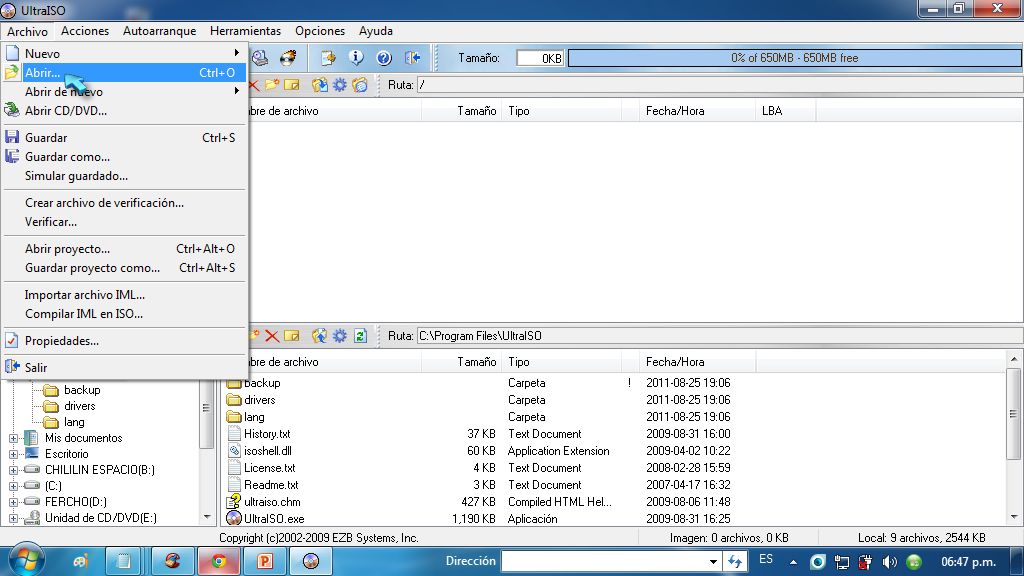Expand the FERCHO(D:) drive tree node
The width and height of the screenshot is (1024, 576).
pyautogui.click(x=13, y=502)
